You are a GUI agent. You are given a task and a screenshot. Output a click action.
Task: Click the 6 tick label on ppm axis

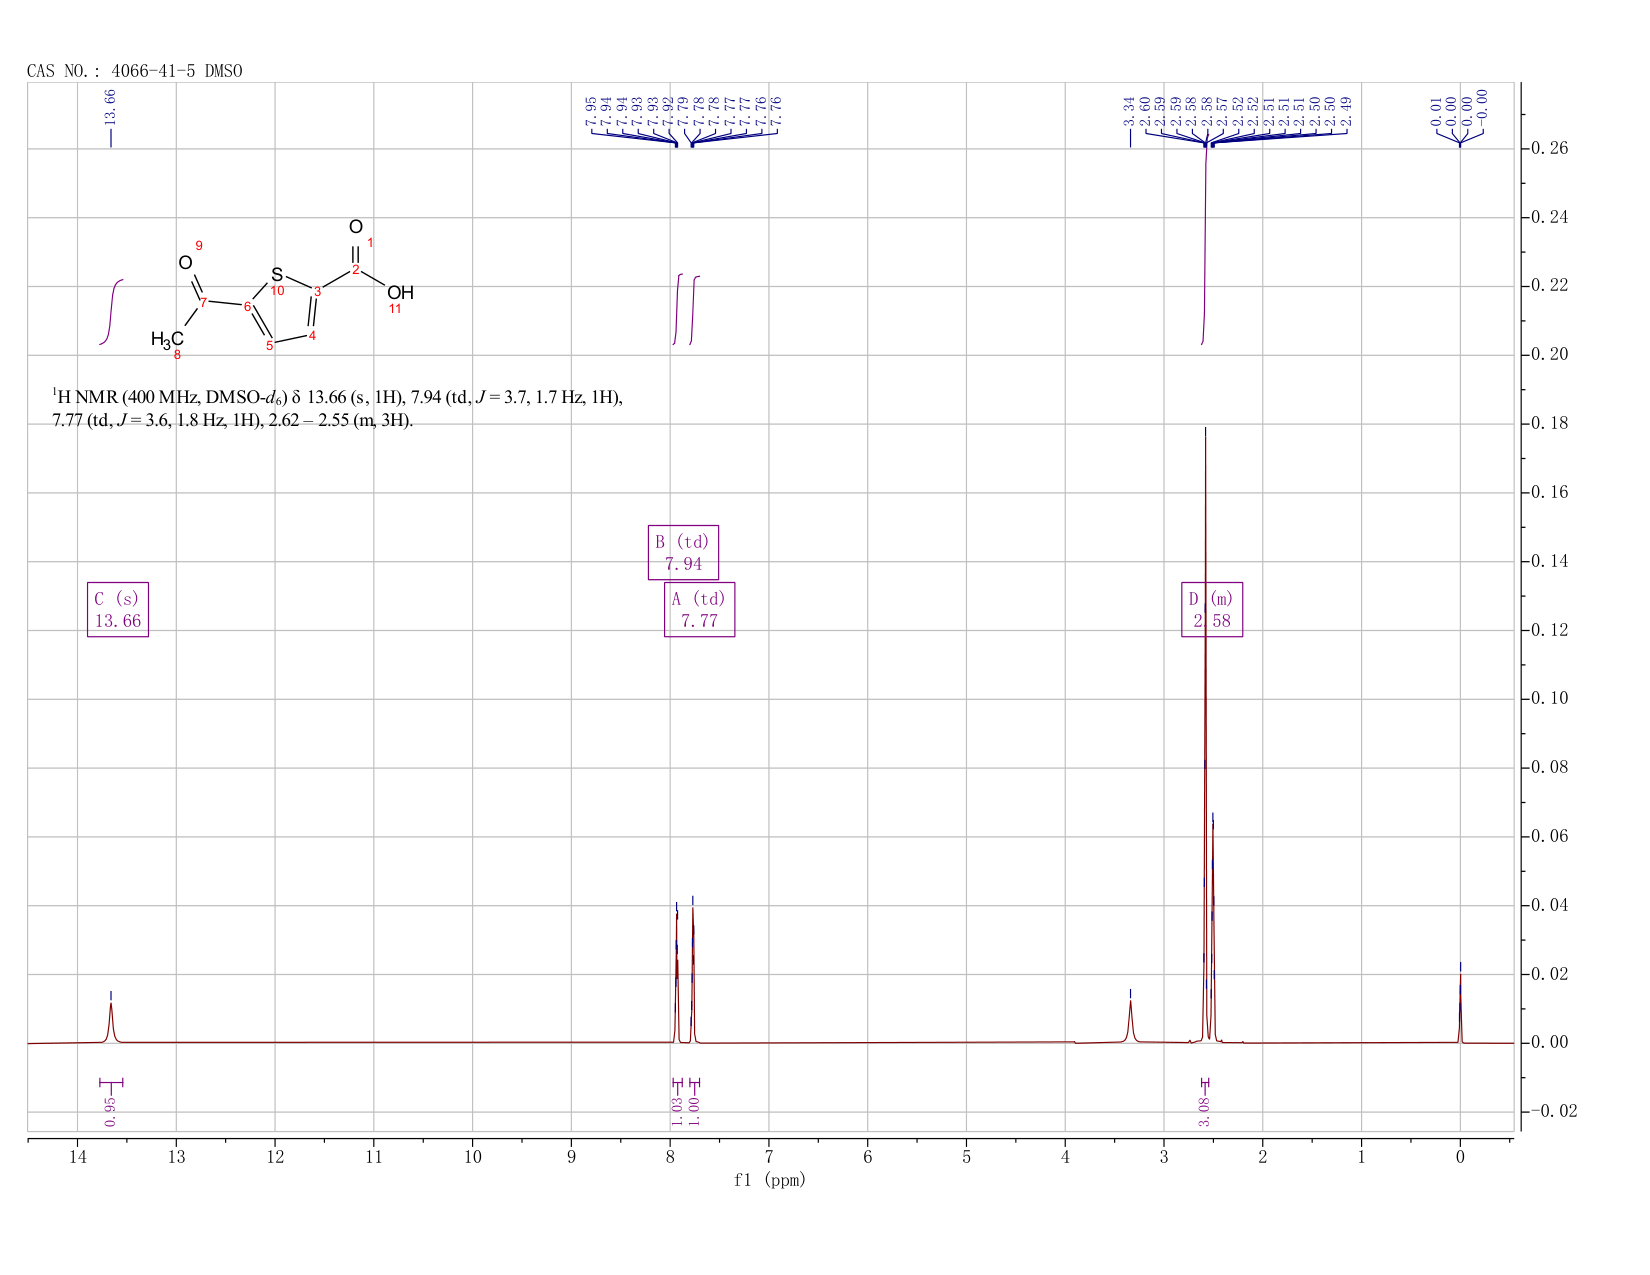867,1158
